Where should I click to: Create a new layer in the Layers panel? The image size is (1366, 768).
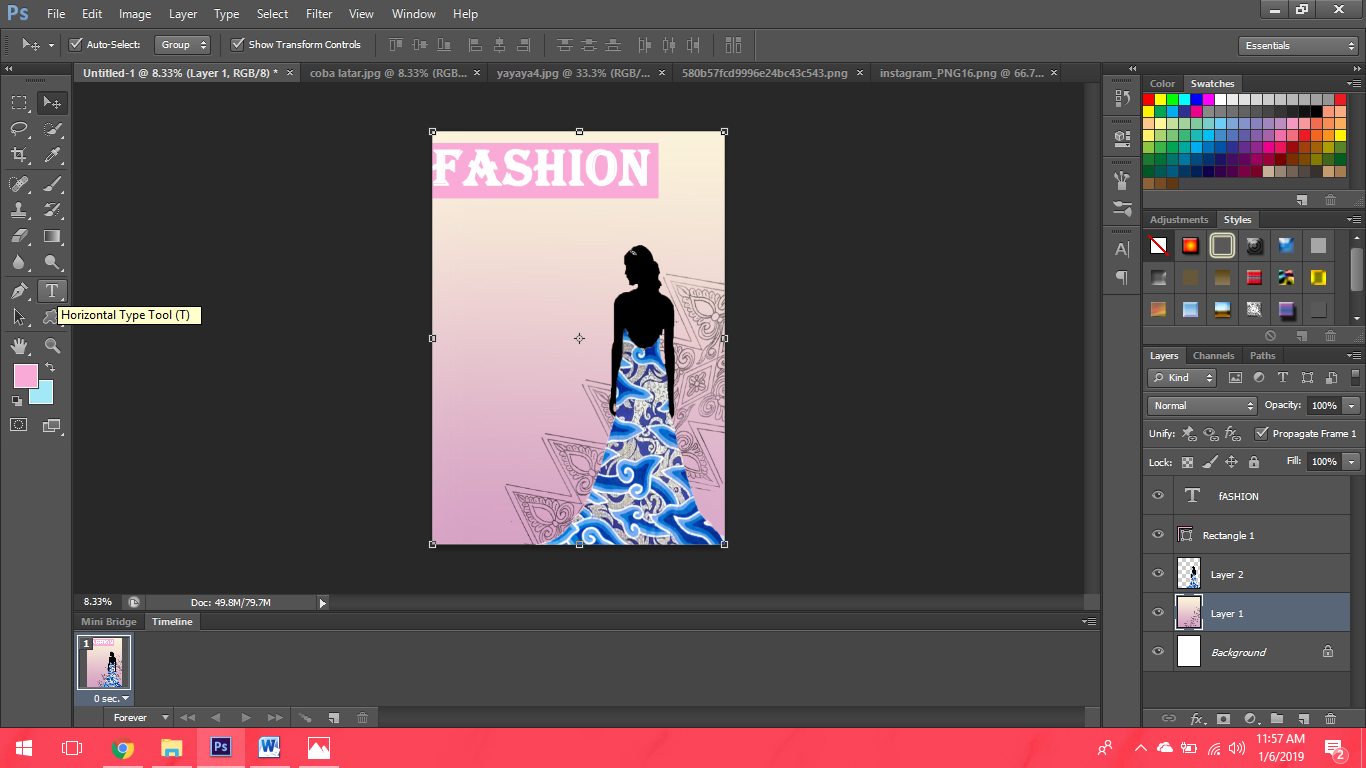(1303, 719)
